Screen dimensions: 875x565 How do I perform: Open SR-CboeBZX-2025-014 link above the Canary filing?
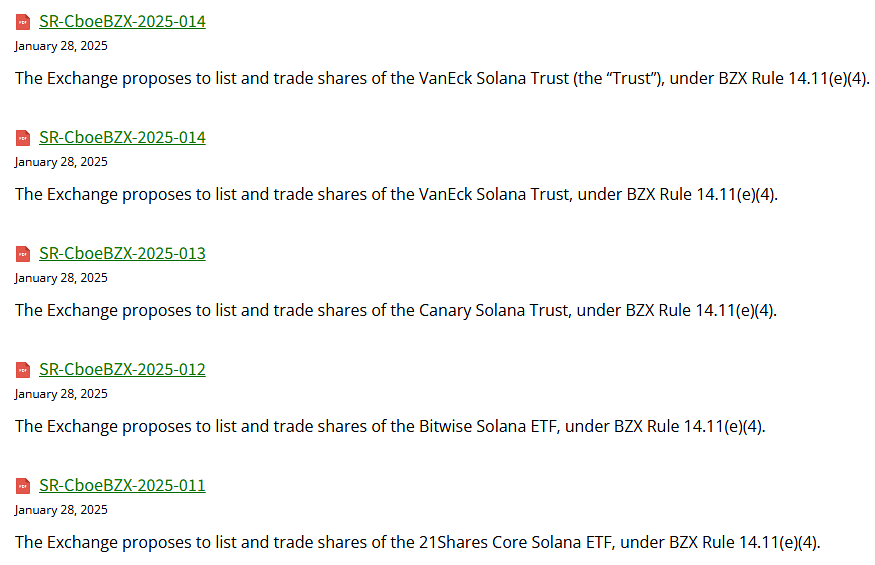[122, 138]
